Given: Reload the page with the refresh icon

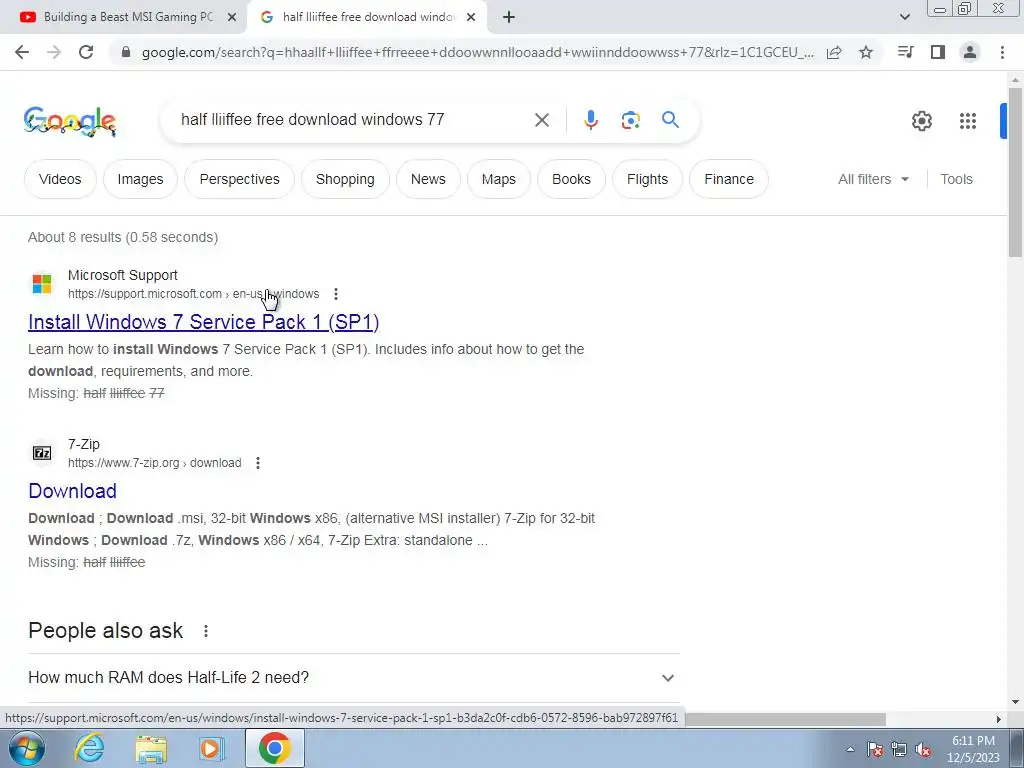Looking at the screenshot, I should click(x=86, y=52).
